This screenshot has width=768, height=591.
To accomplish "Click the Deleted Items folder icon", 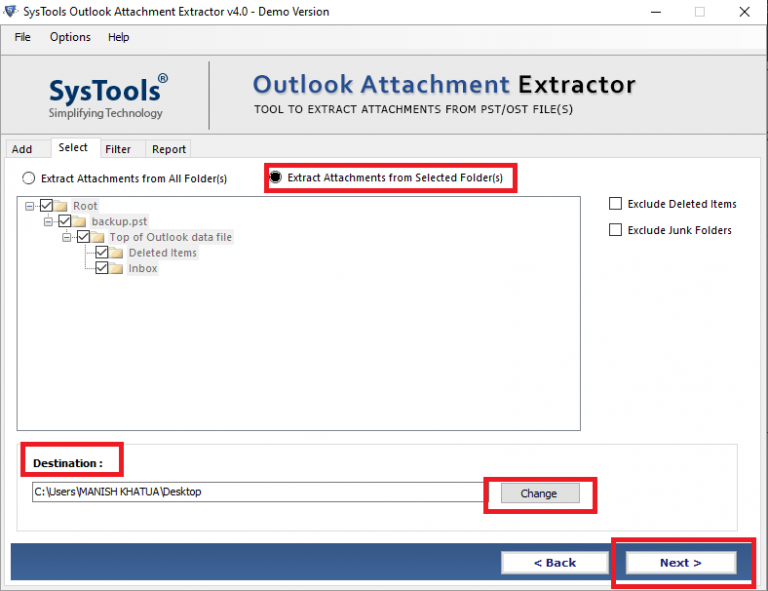I will coord(117,253).
